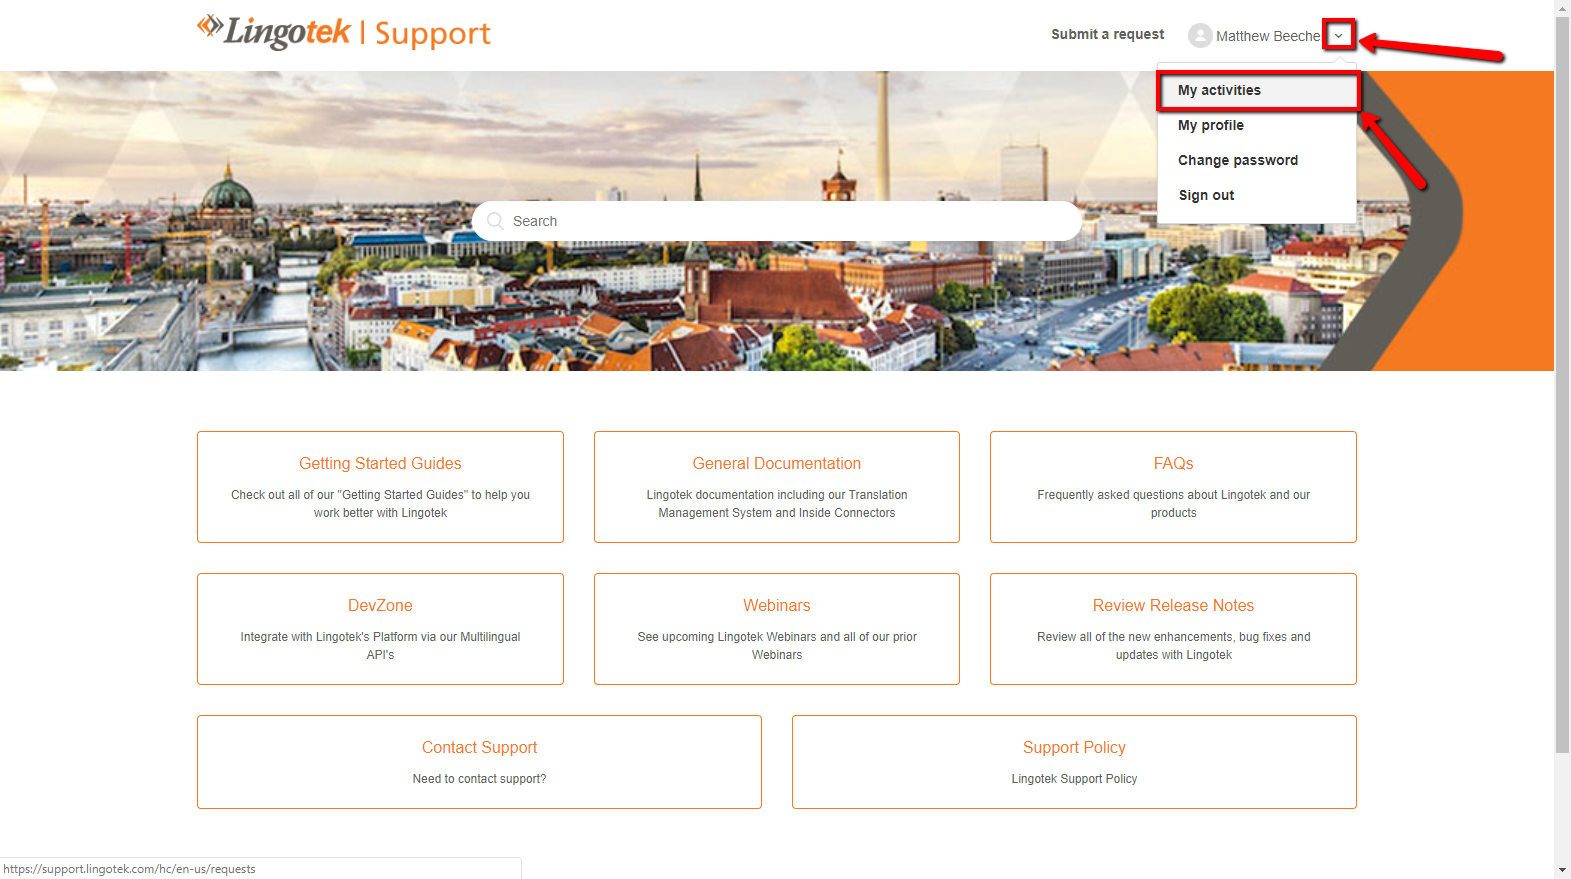Open Review Release Notes card

tap(1173, 629)
